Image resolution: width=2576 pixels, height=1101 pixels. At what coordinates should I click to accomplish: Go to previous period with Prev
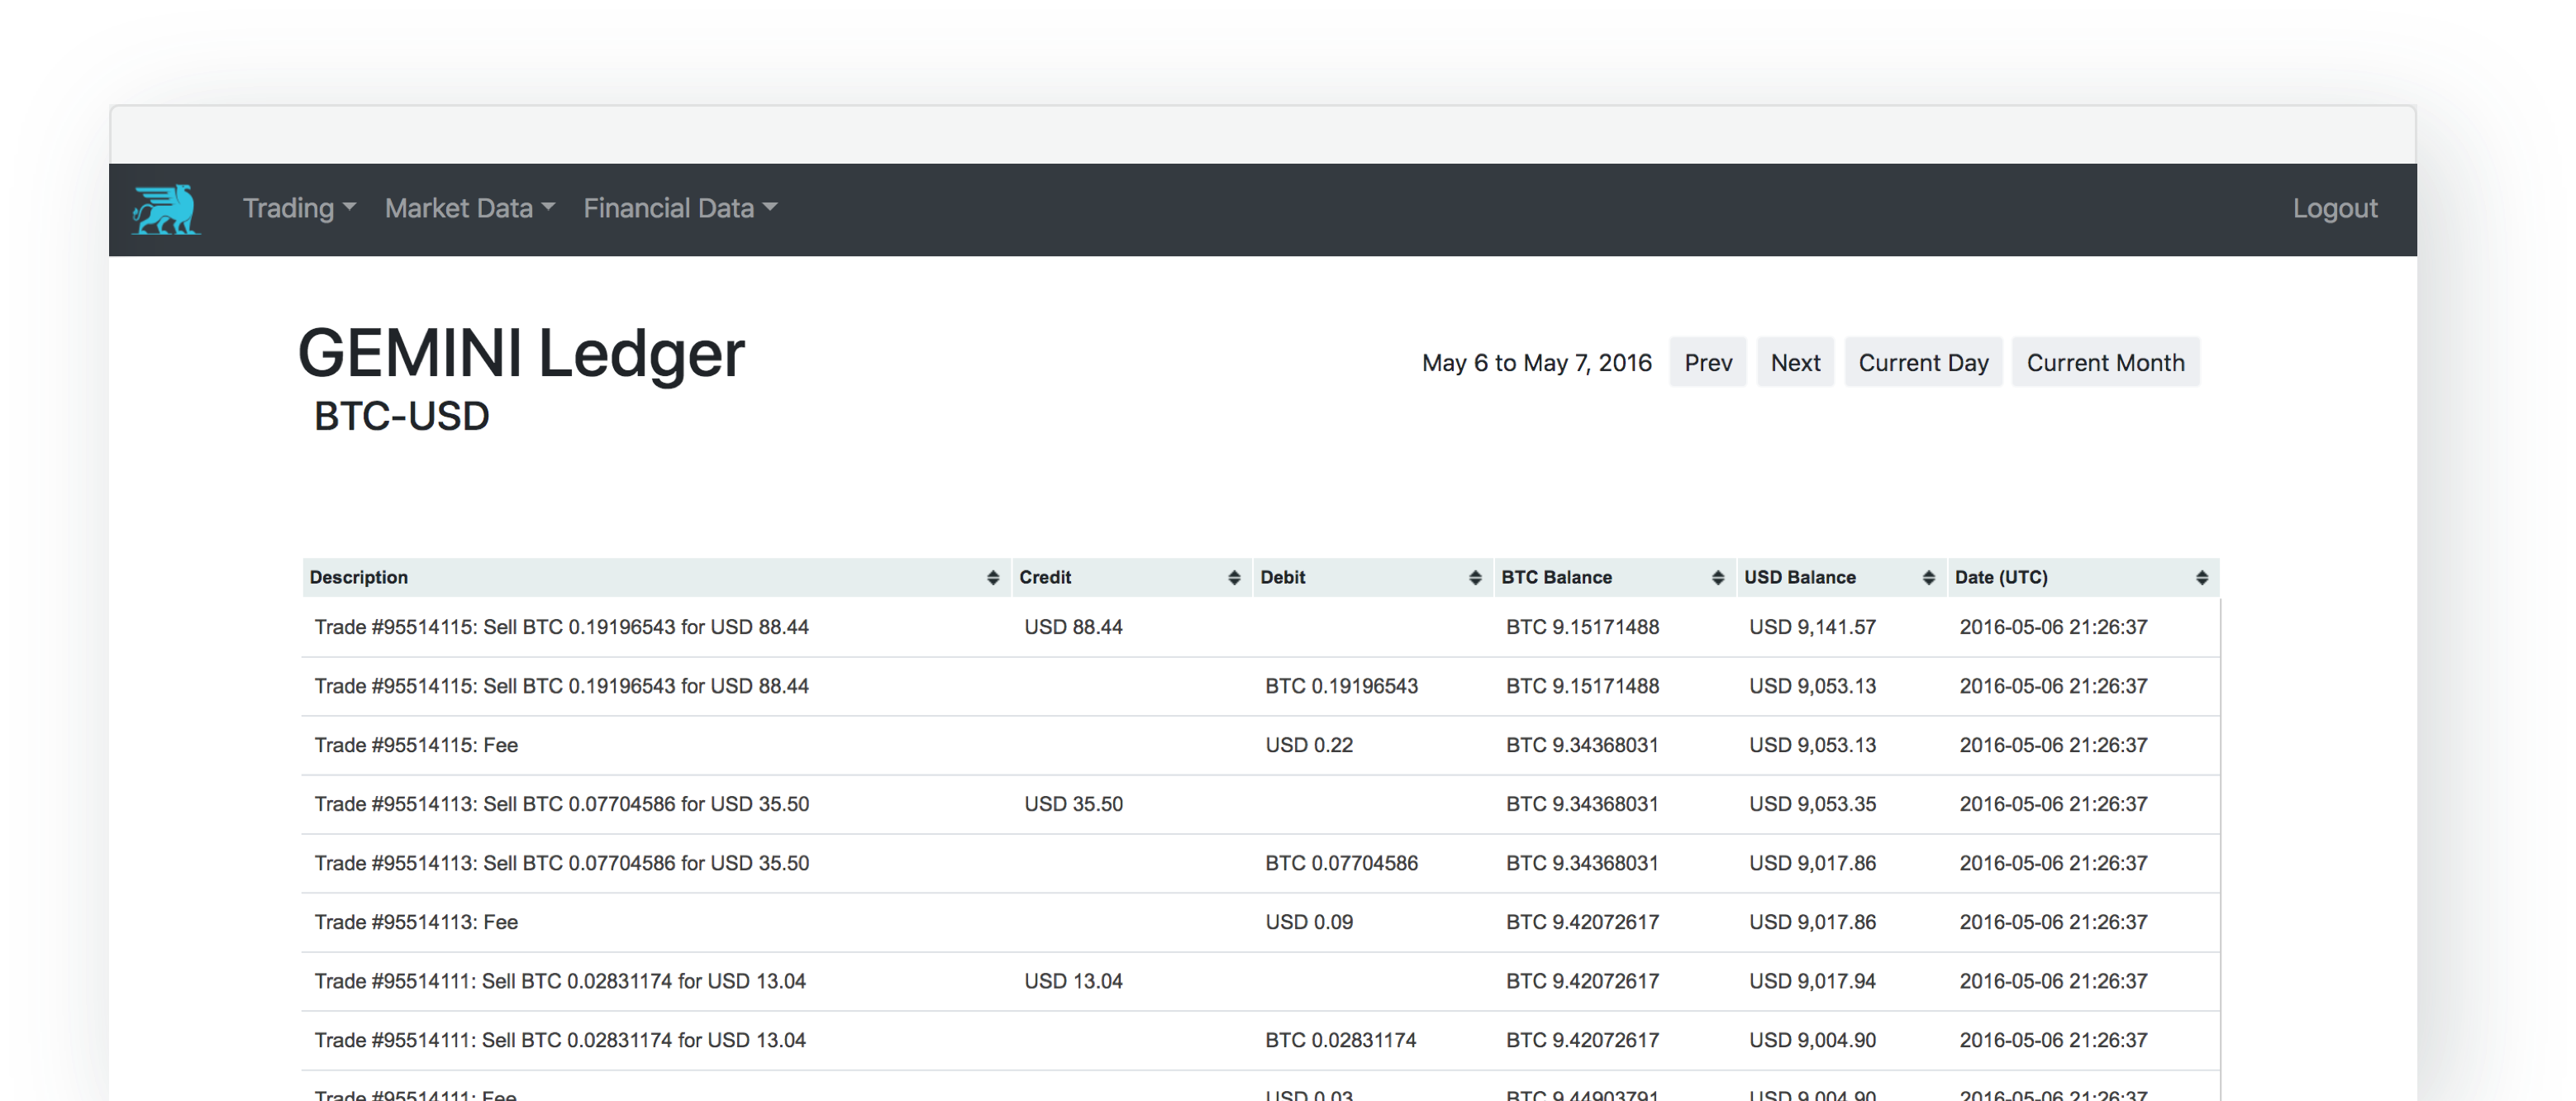1707,362
